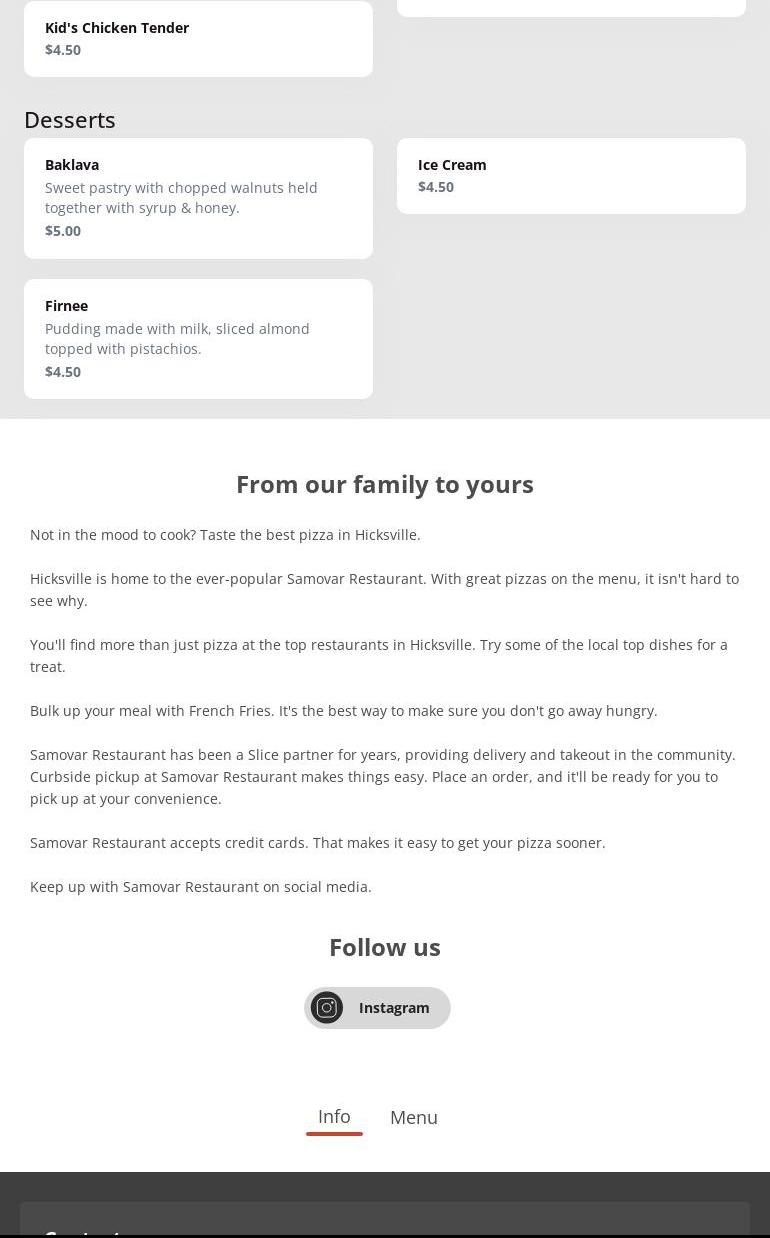Click the Instagram camera icon
This screenshot has width=770, height=1238.
tap(327, 1007)
